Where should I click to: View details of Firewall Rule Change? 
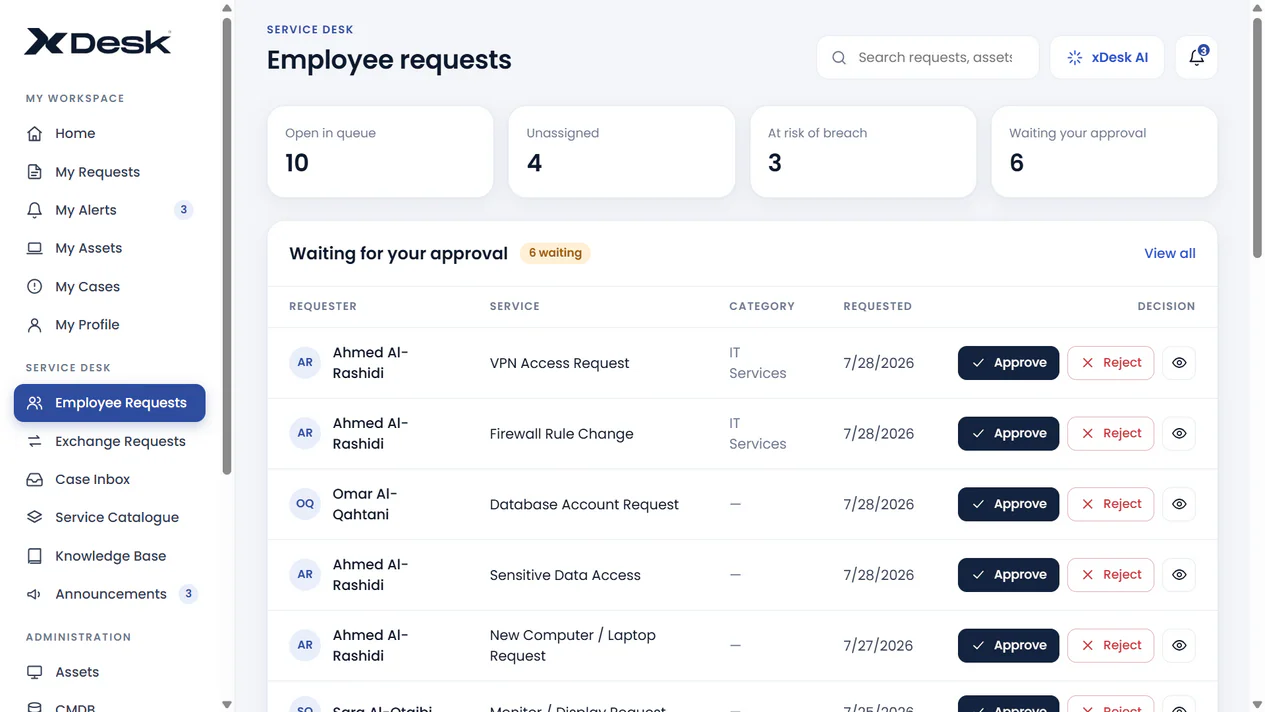1179,434
